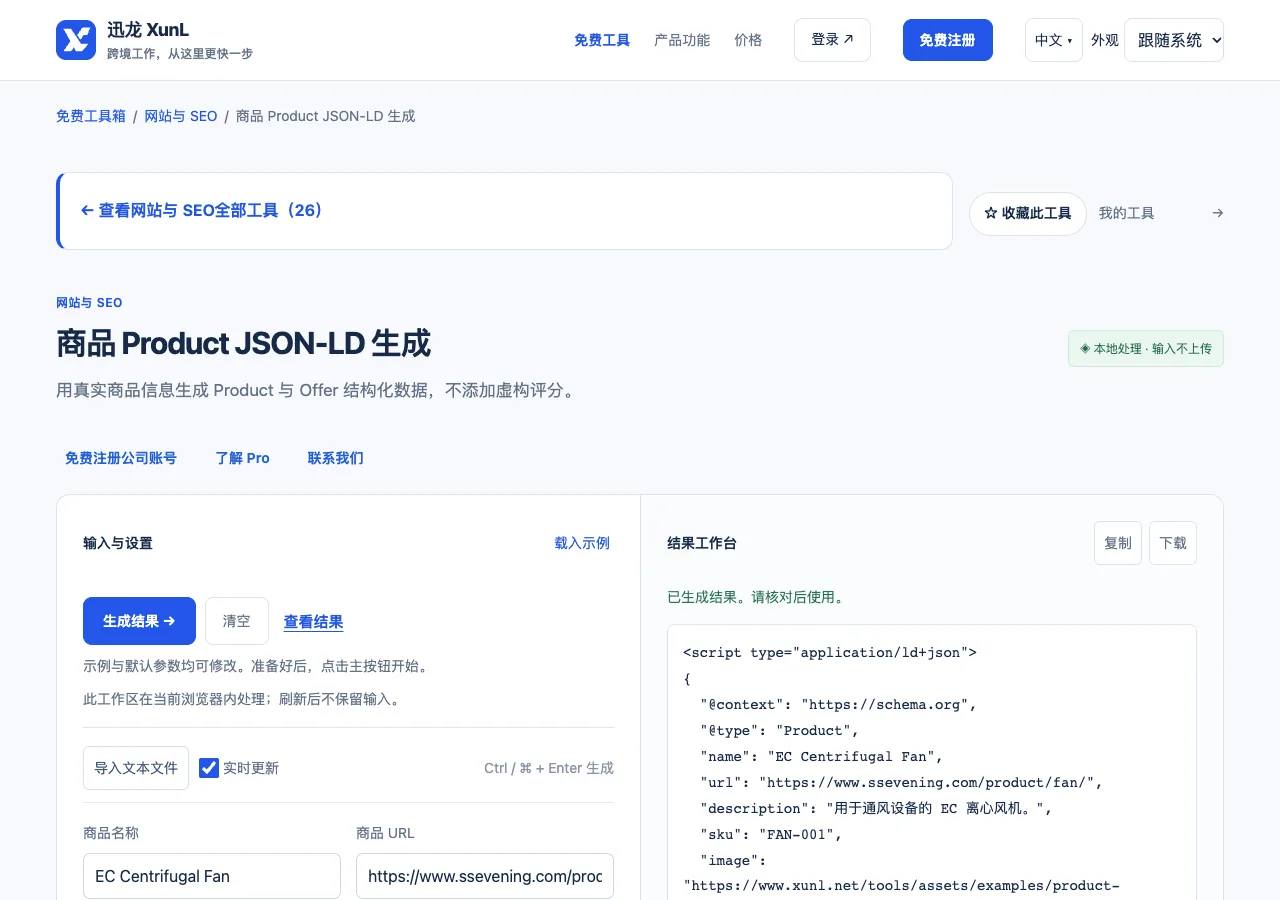Click the 已生成结果。请核对后使用。 status text
Viewport: 1280px width, 900px height.
click(757, 597)
